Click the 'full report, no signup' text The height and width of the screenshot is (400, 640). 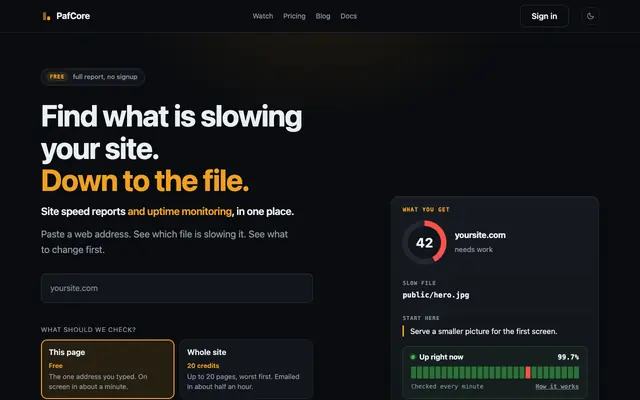point(105,77)
